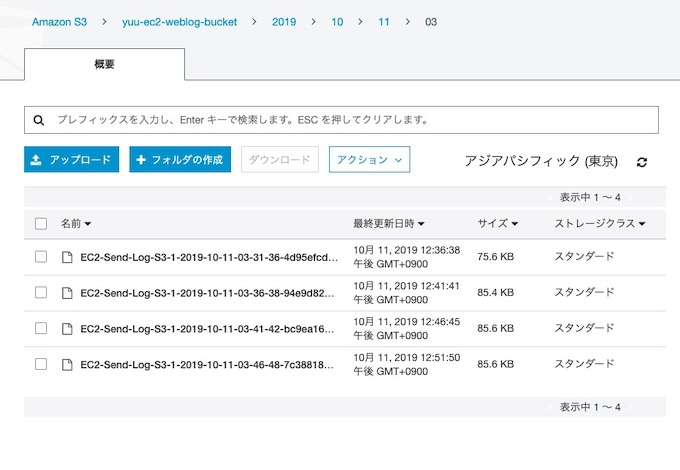
Task: Click the search magnifier icon
Action: coord(39,120)
